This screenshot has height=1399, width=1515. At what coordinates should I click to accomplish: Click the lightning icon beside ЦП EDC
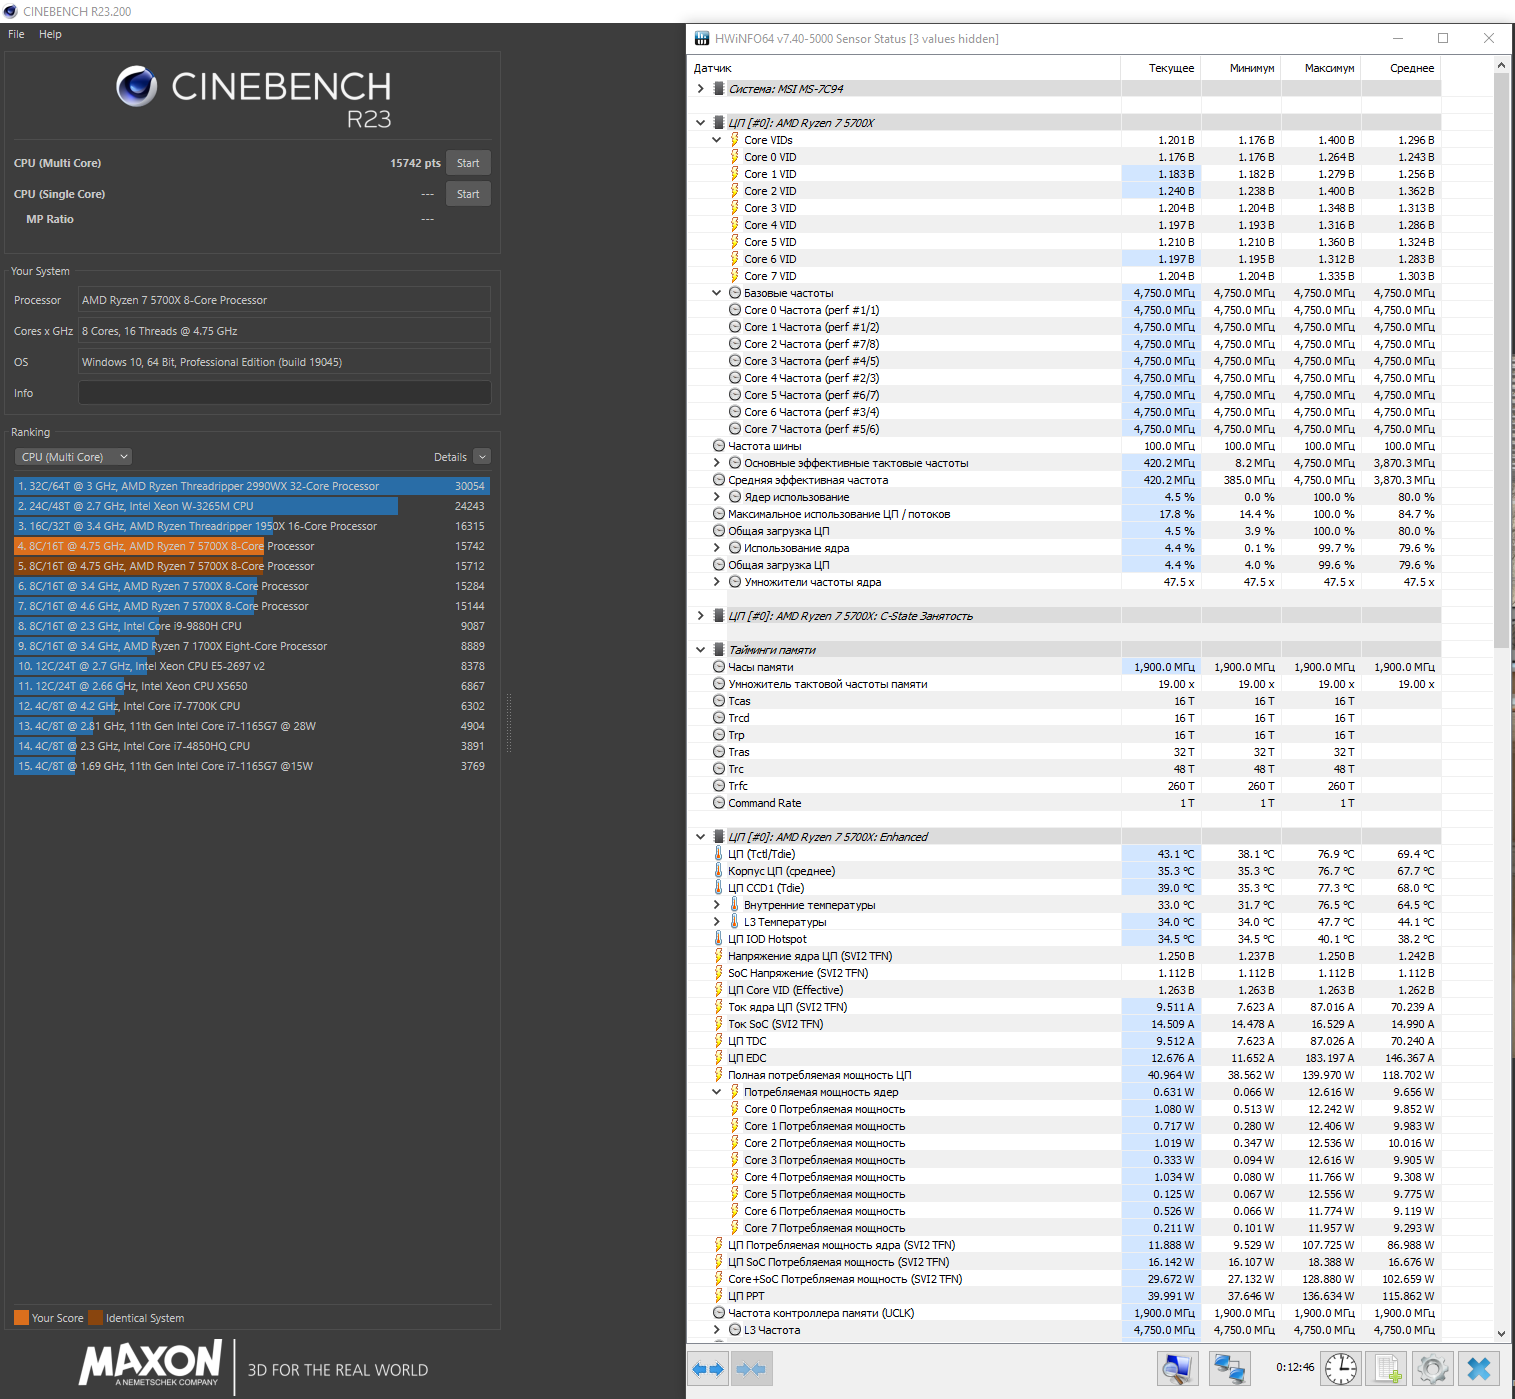point(718,1058)
